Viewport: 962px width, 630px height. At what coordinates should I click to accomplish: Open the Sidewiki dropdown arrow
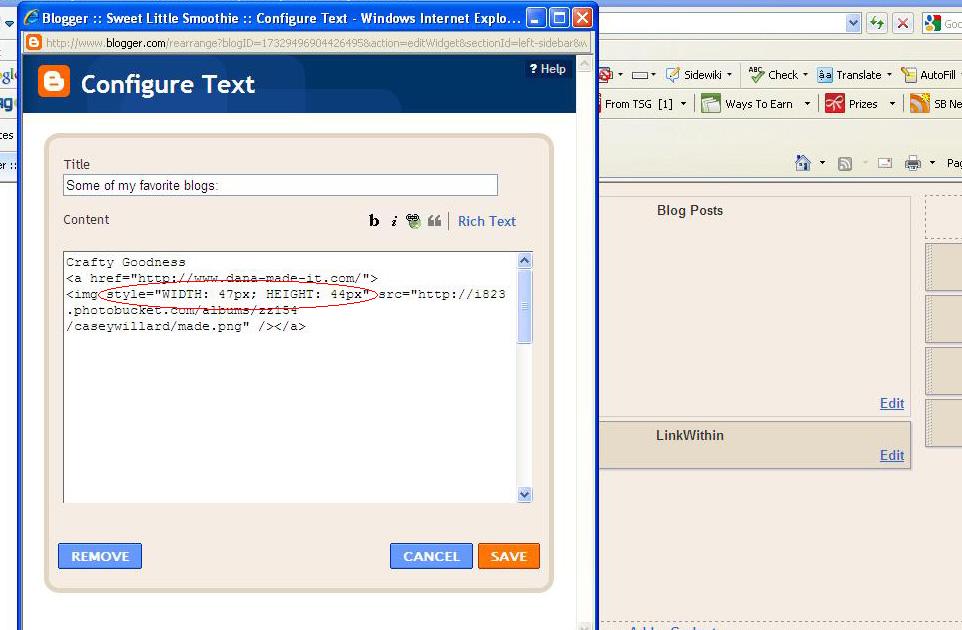[729, 75]
